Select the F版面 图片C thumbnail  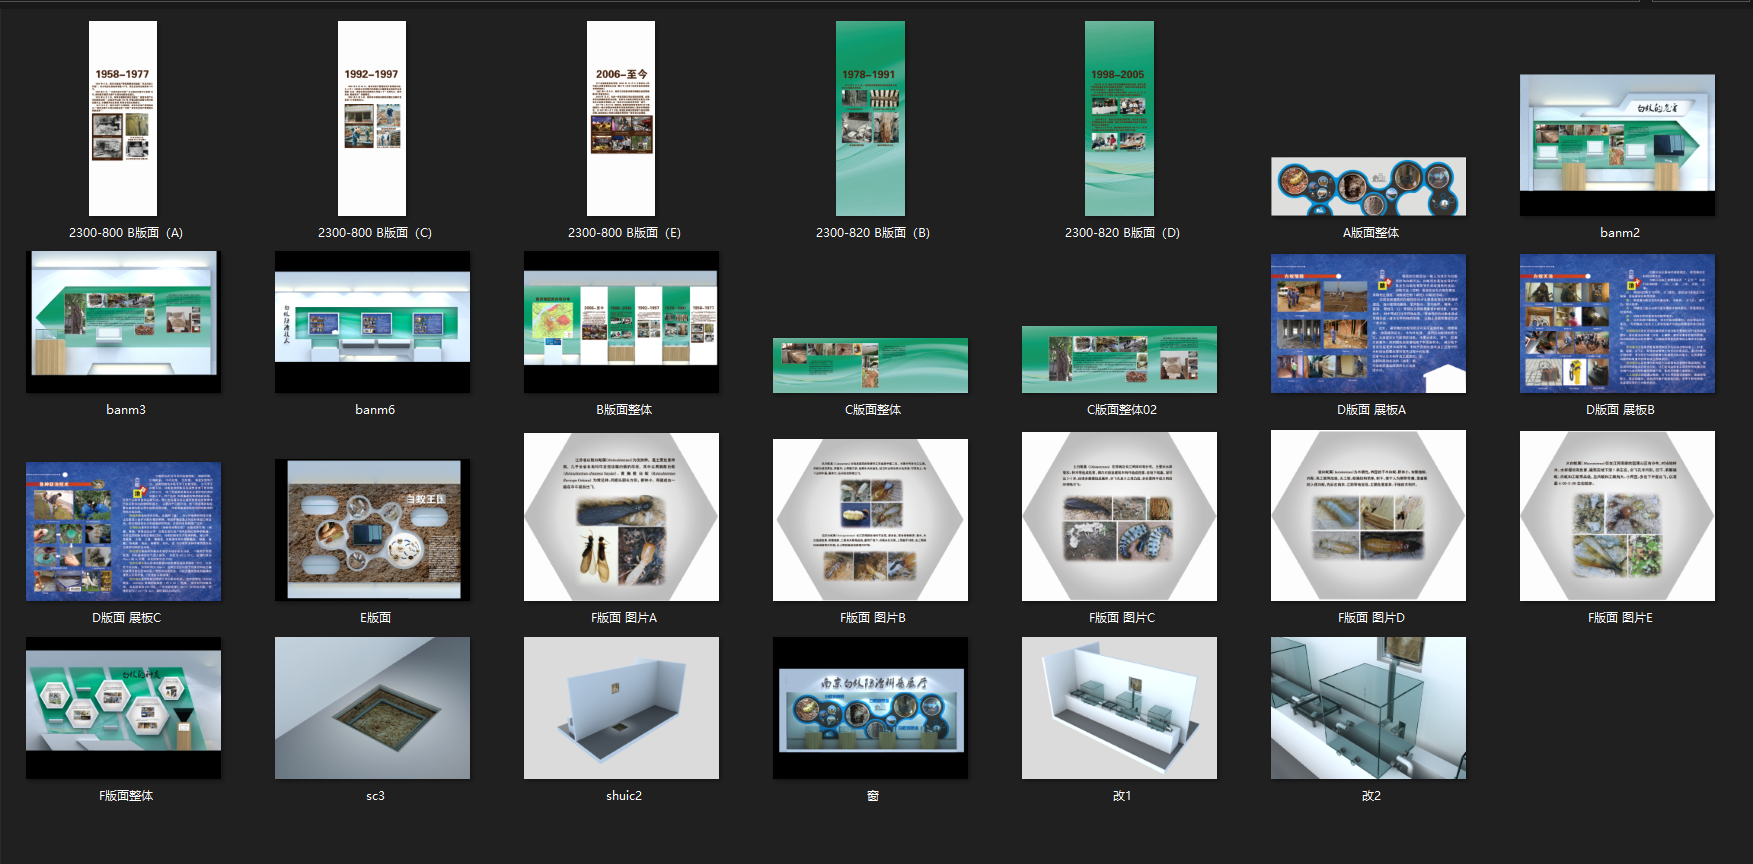click(1119, 516)
